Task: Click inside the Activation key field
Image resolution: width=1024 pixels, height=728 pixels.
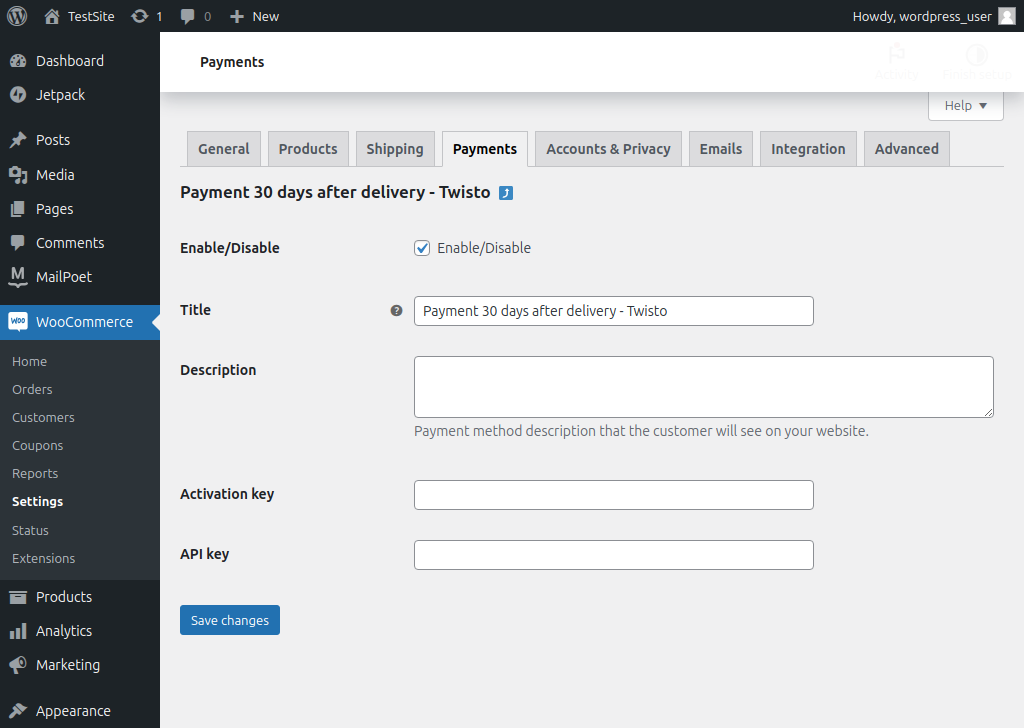Action: pos(613,494)
